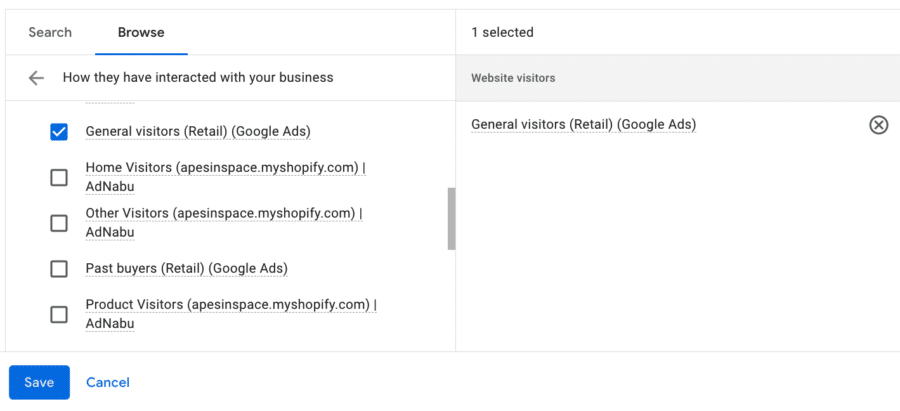Click the 'How they have interacted' heading
Image resolution: width=900 pixels, height=411 pixels.
[x=198, y=77]
